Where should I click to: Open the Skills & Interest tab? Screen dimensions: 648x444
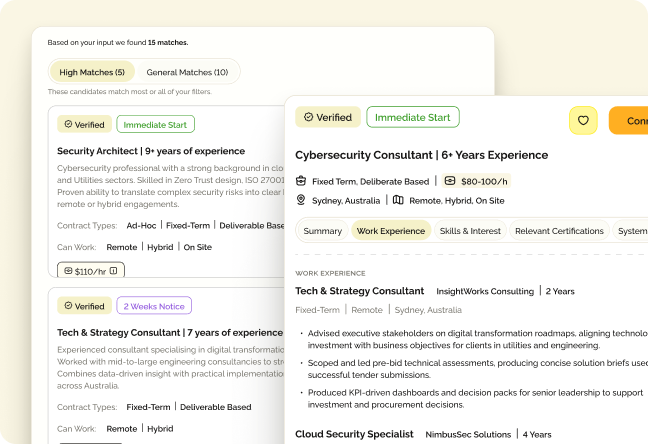[470, 231]
